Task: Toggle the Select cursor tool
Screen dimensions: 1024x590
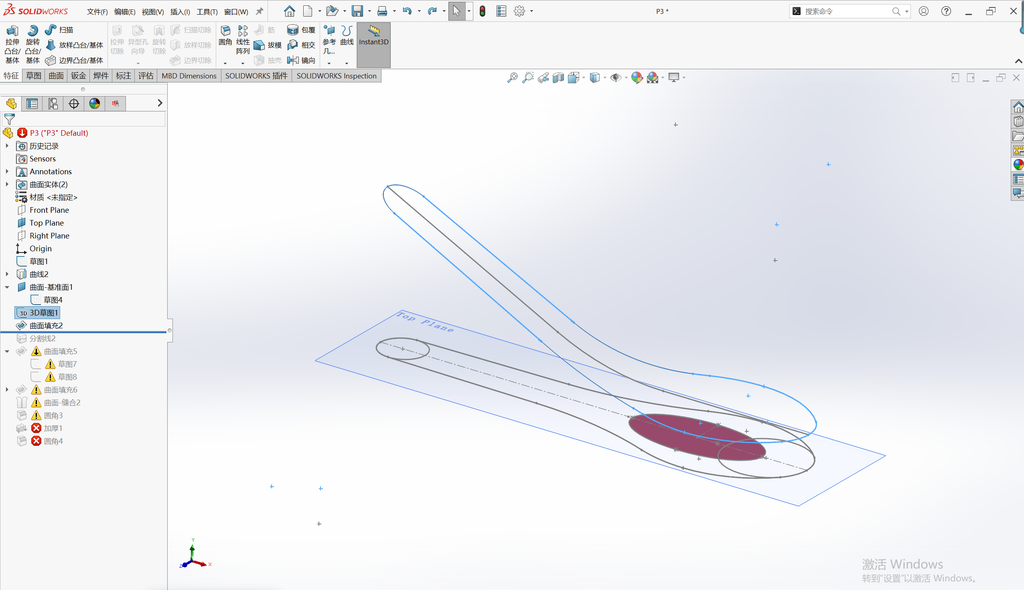Action: (x=456, y=11)
